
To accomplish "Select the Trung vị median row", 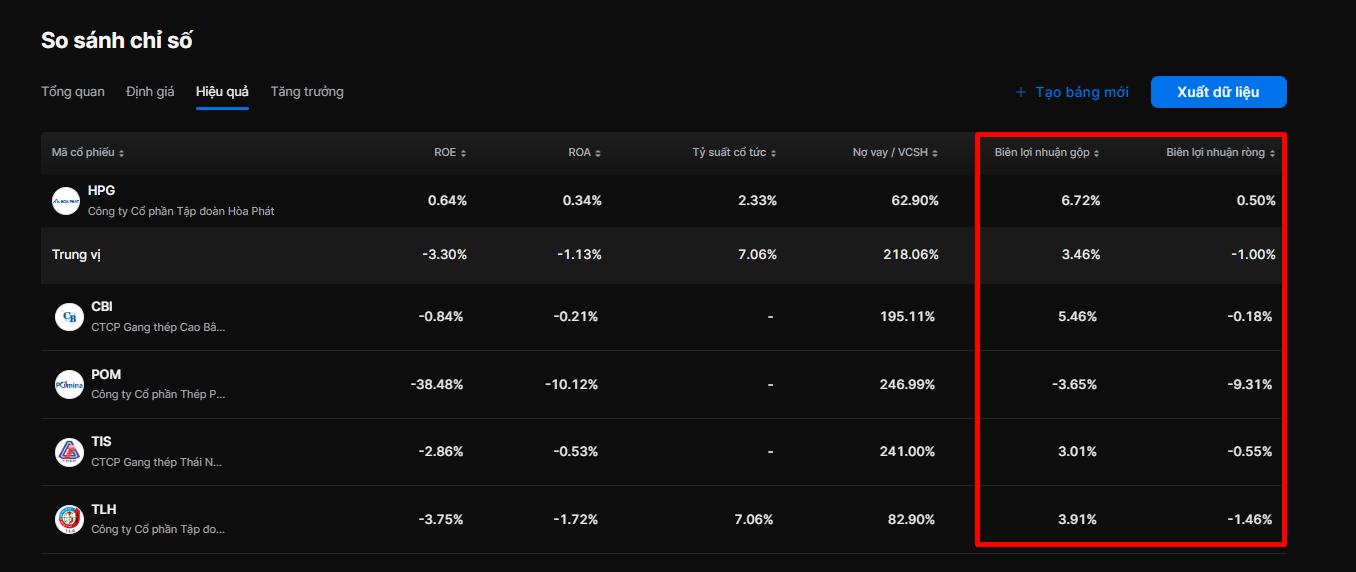I will click(664, 255).
